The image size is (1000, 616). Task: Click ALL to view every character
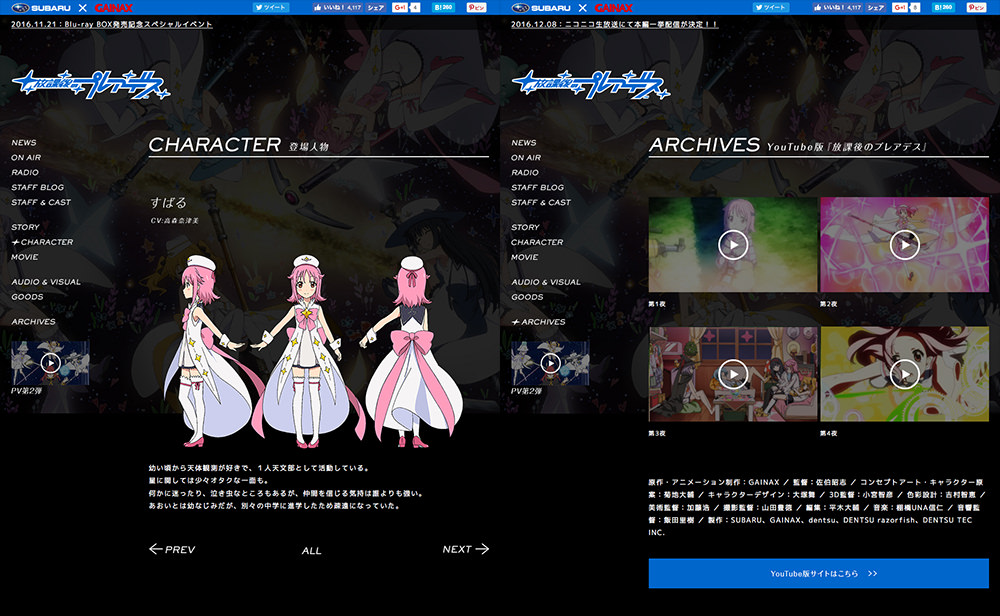point(311,551)
